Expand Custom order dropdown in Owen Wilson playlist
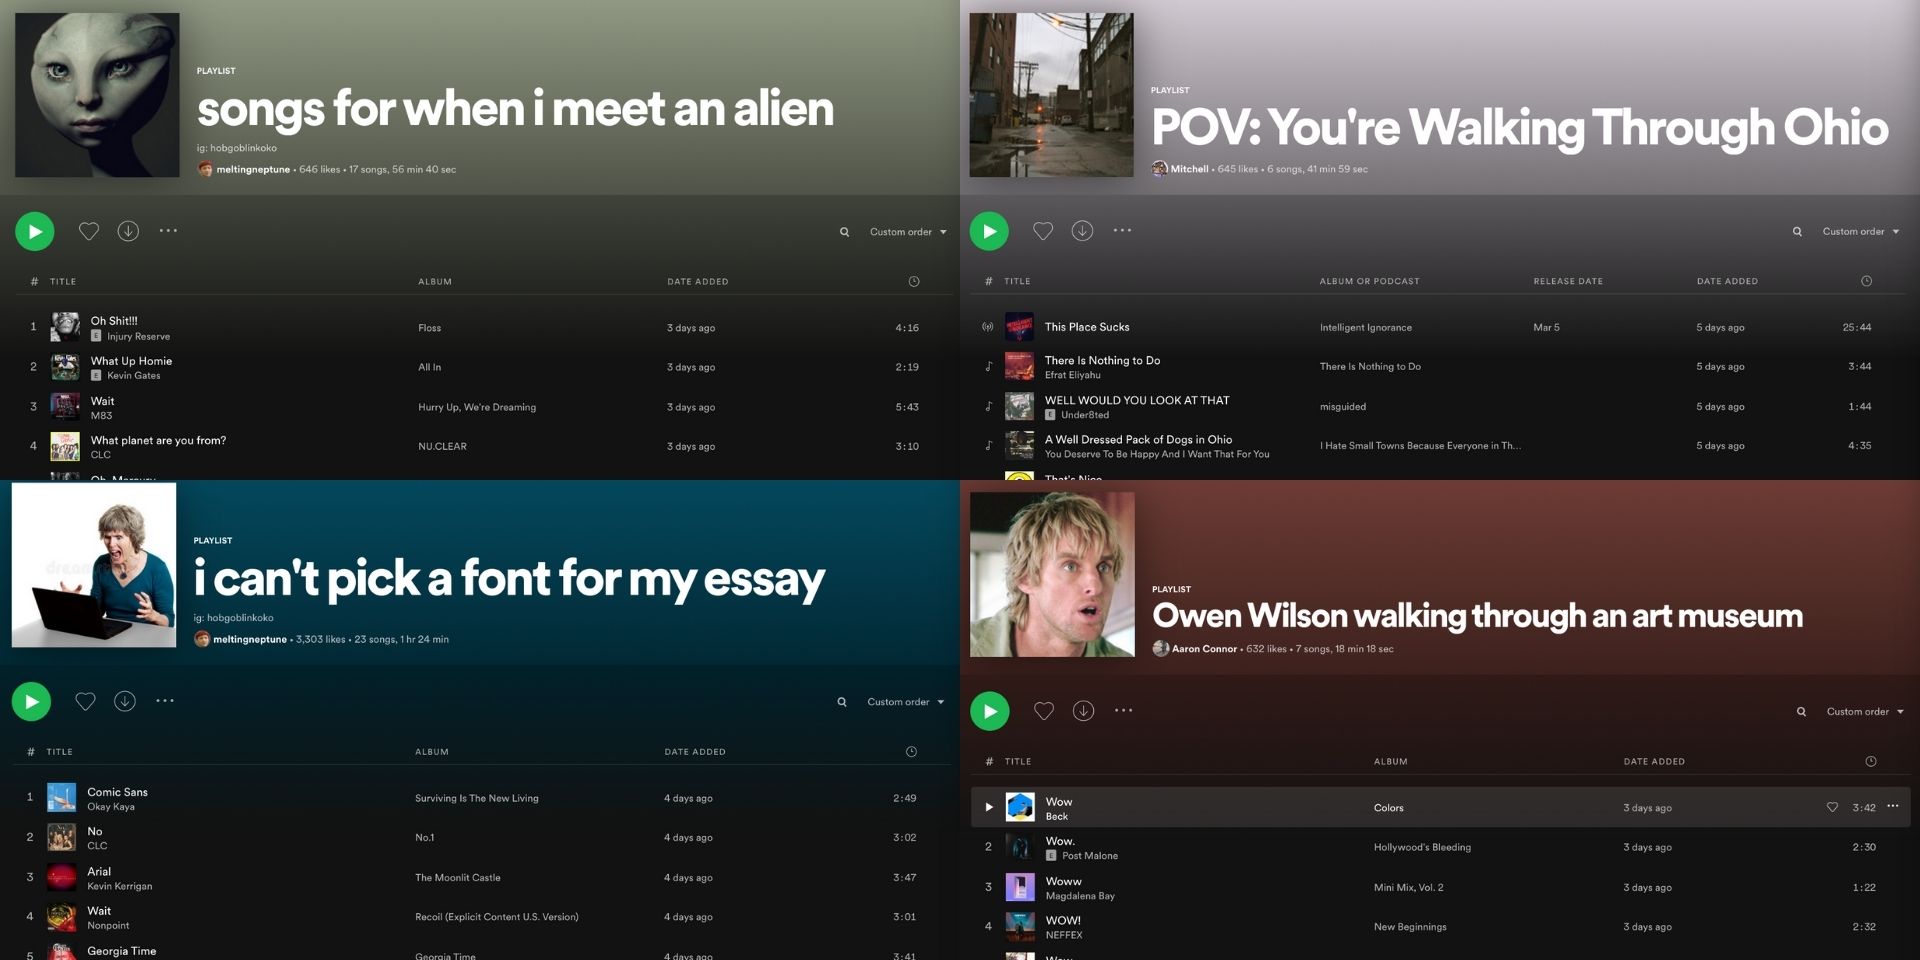 pyautogui.click(x=1865, y=712)
